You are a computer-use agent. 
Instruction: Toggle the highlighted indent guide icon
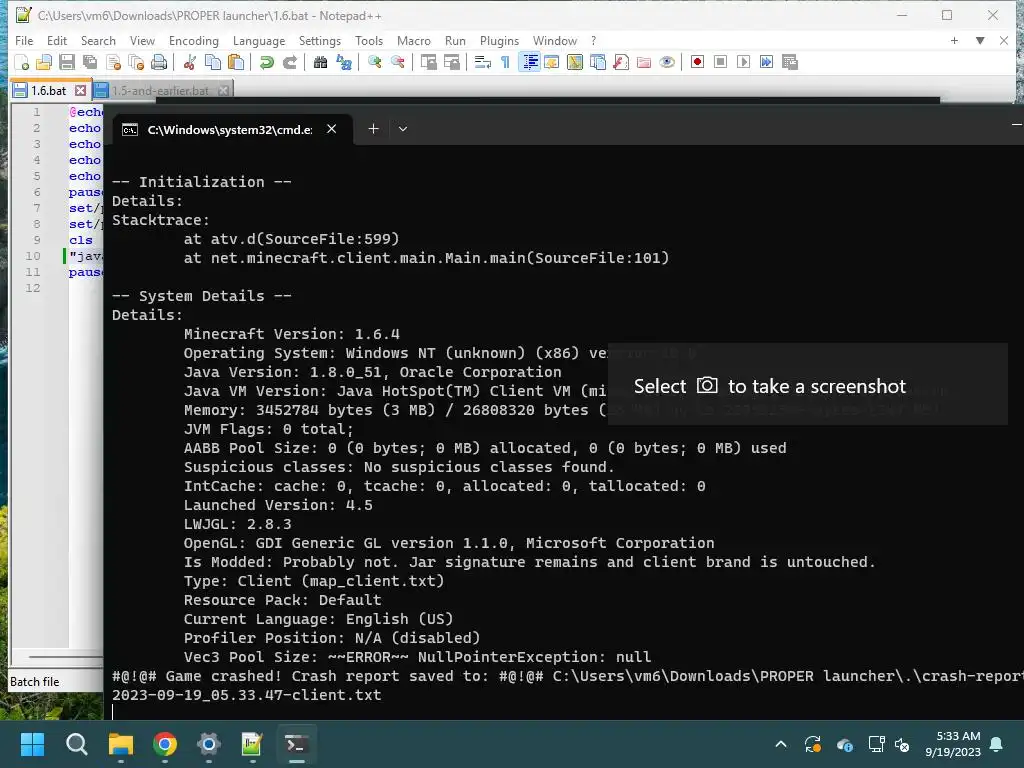[530, 62]
